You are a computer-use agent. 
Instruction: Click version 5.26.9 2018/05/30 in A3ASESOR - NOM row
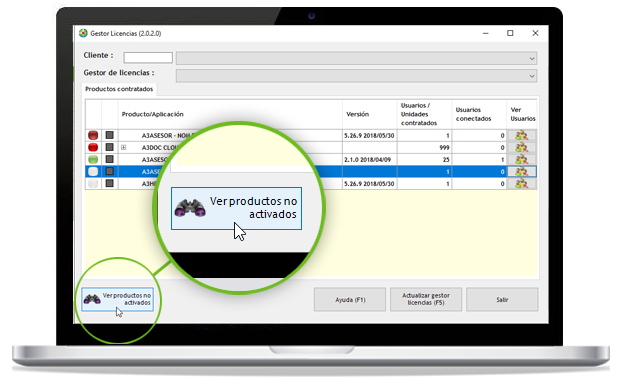[x=369, y=136]
